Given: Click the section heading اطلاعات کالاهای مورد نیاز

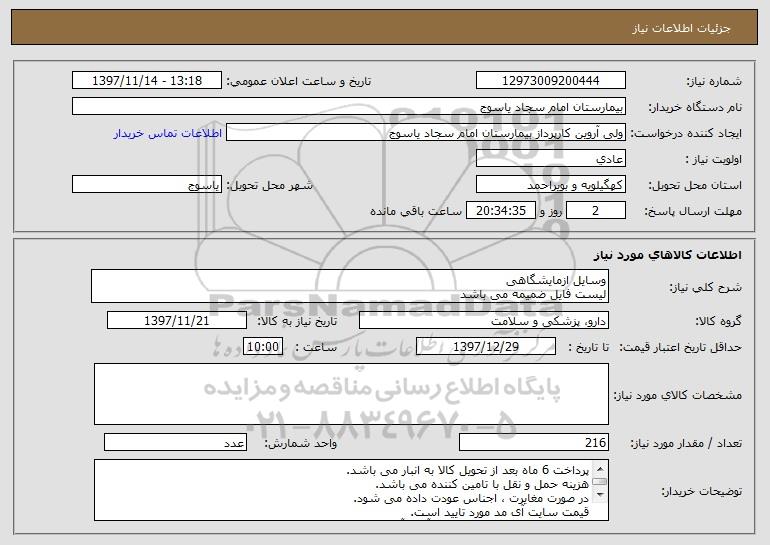Looking at the screenshot, I should point(667,254).
